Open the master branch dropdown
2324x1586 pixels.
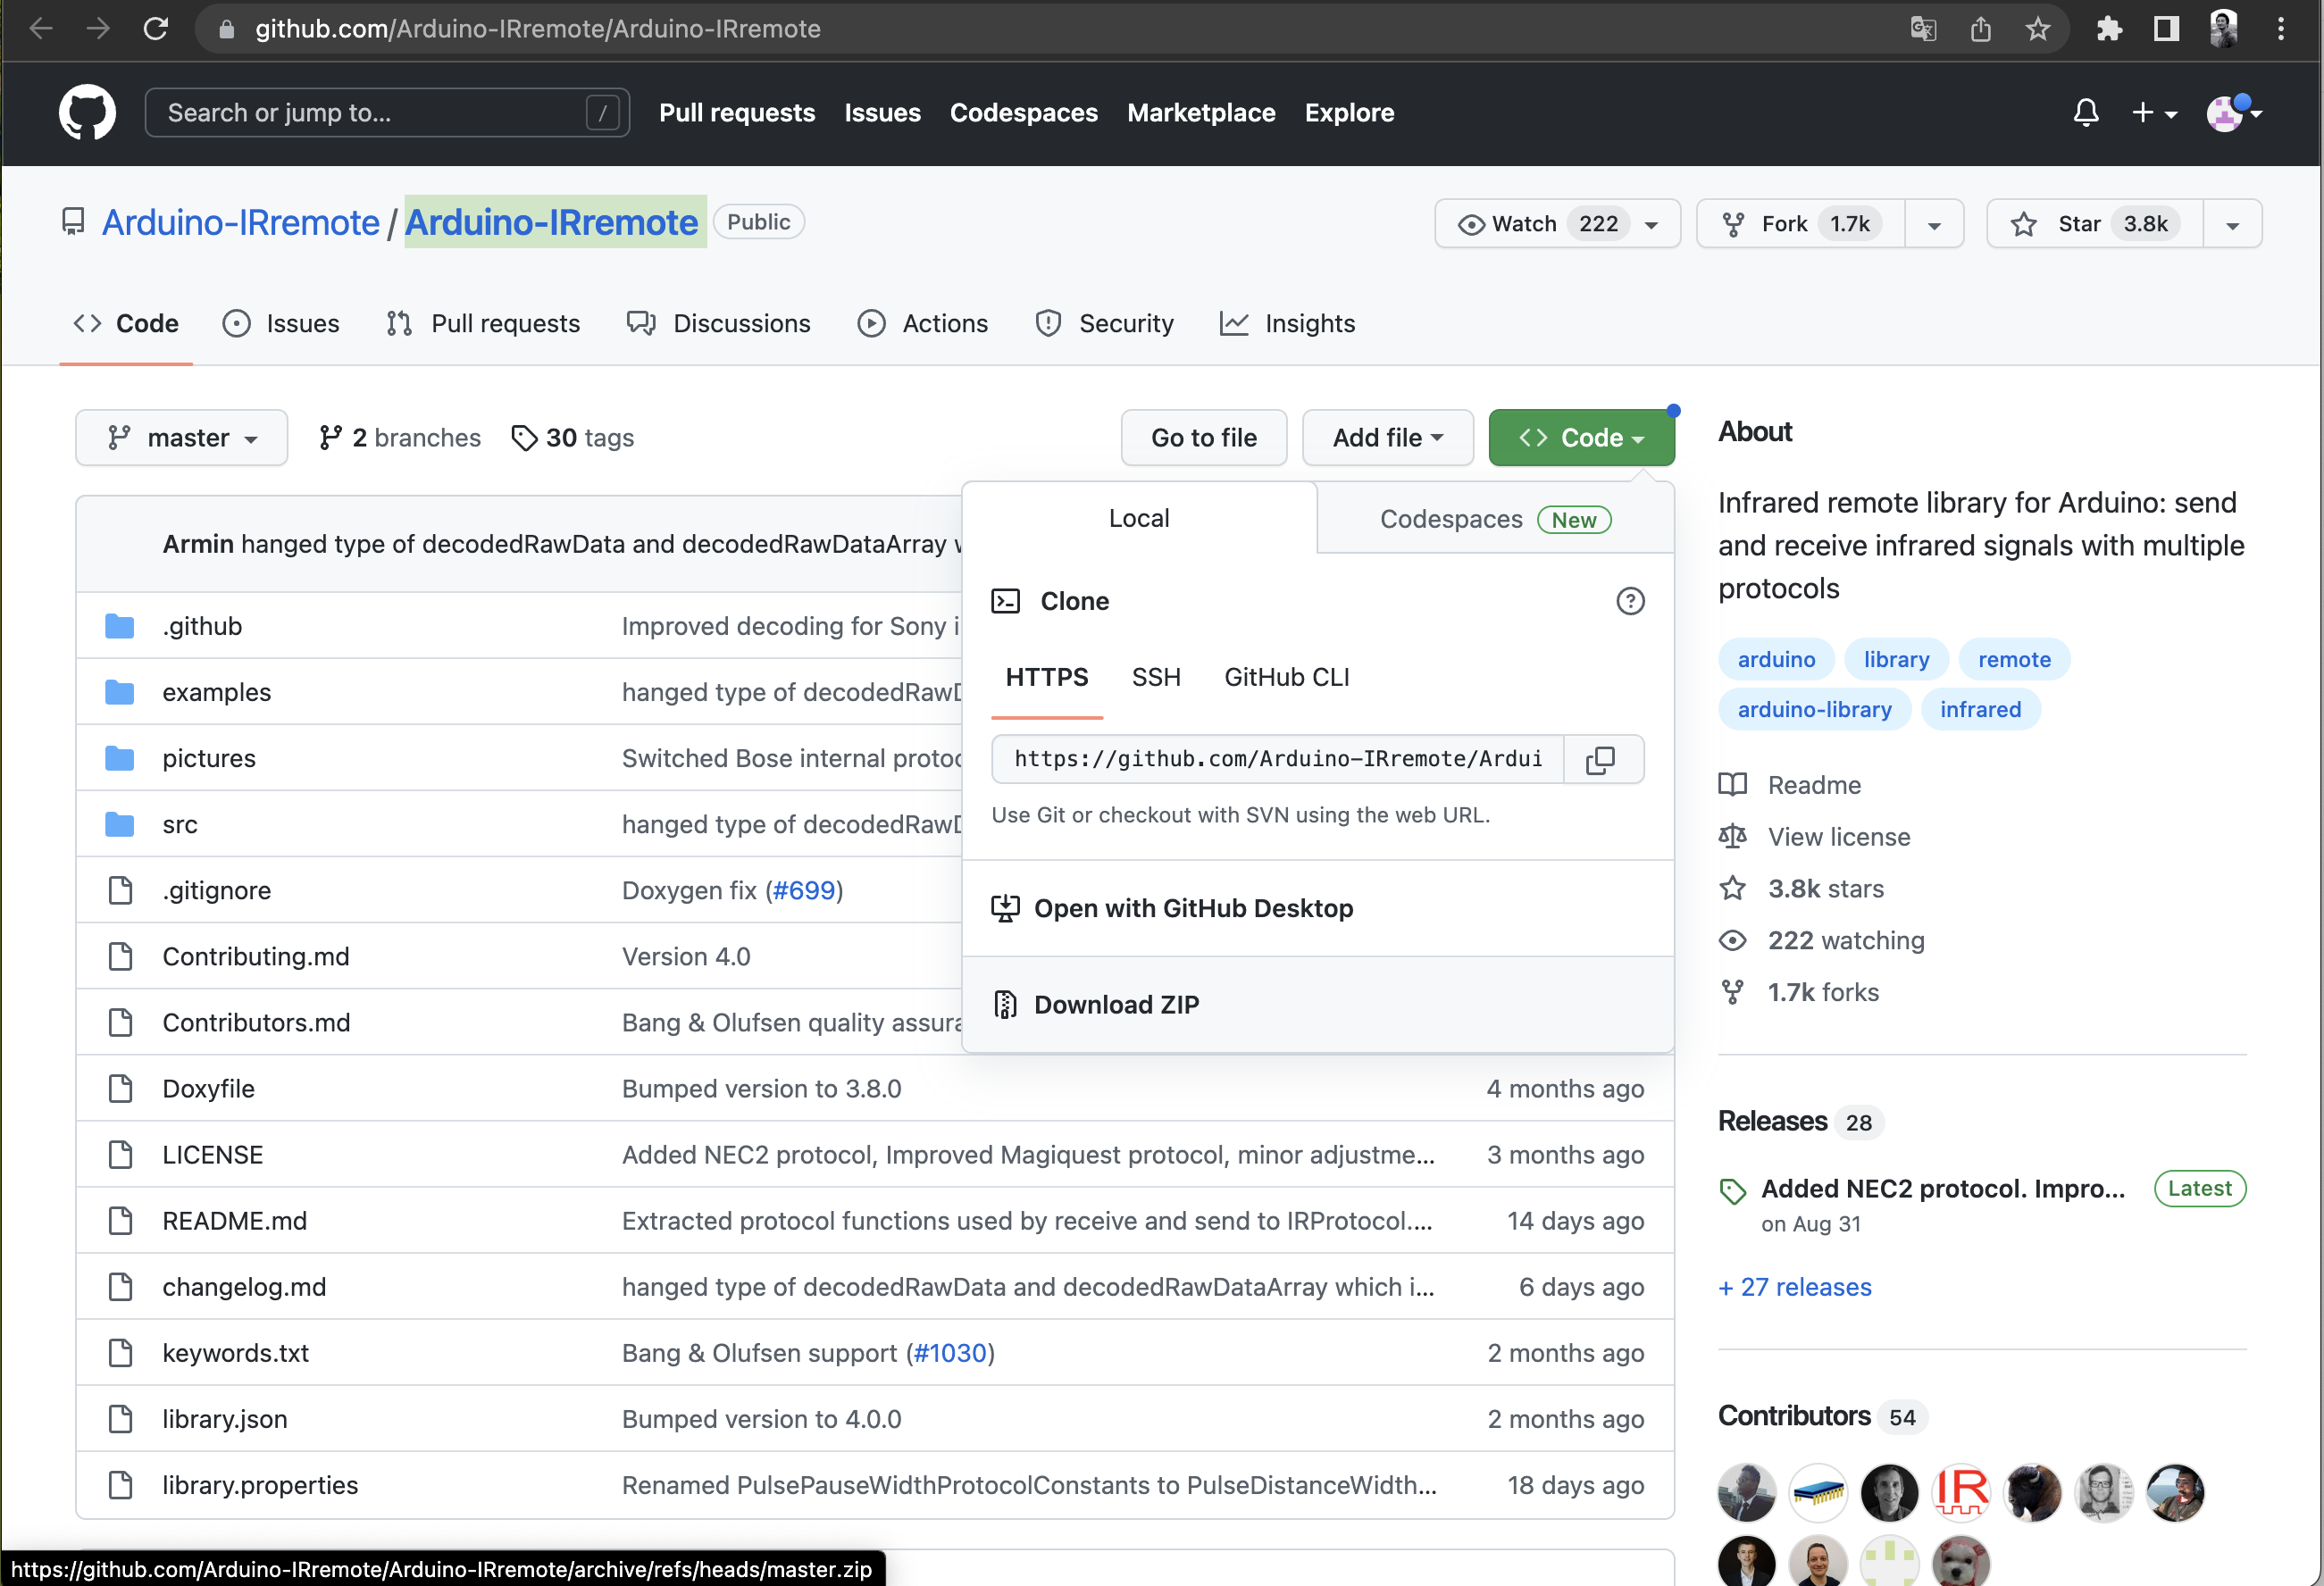click(x=181, y=438)
